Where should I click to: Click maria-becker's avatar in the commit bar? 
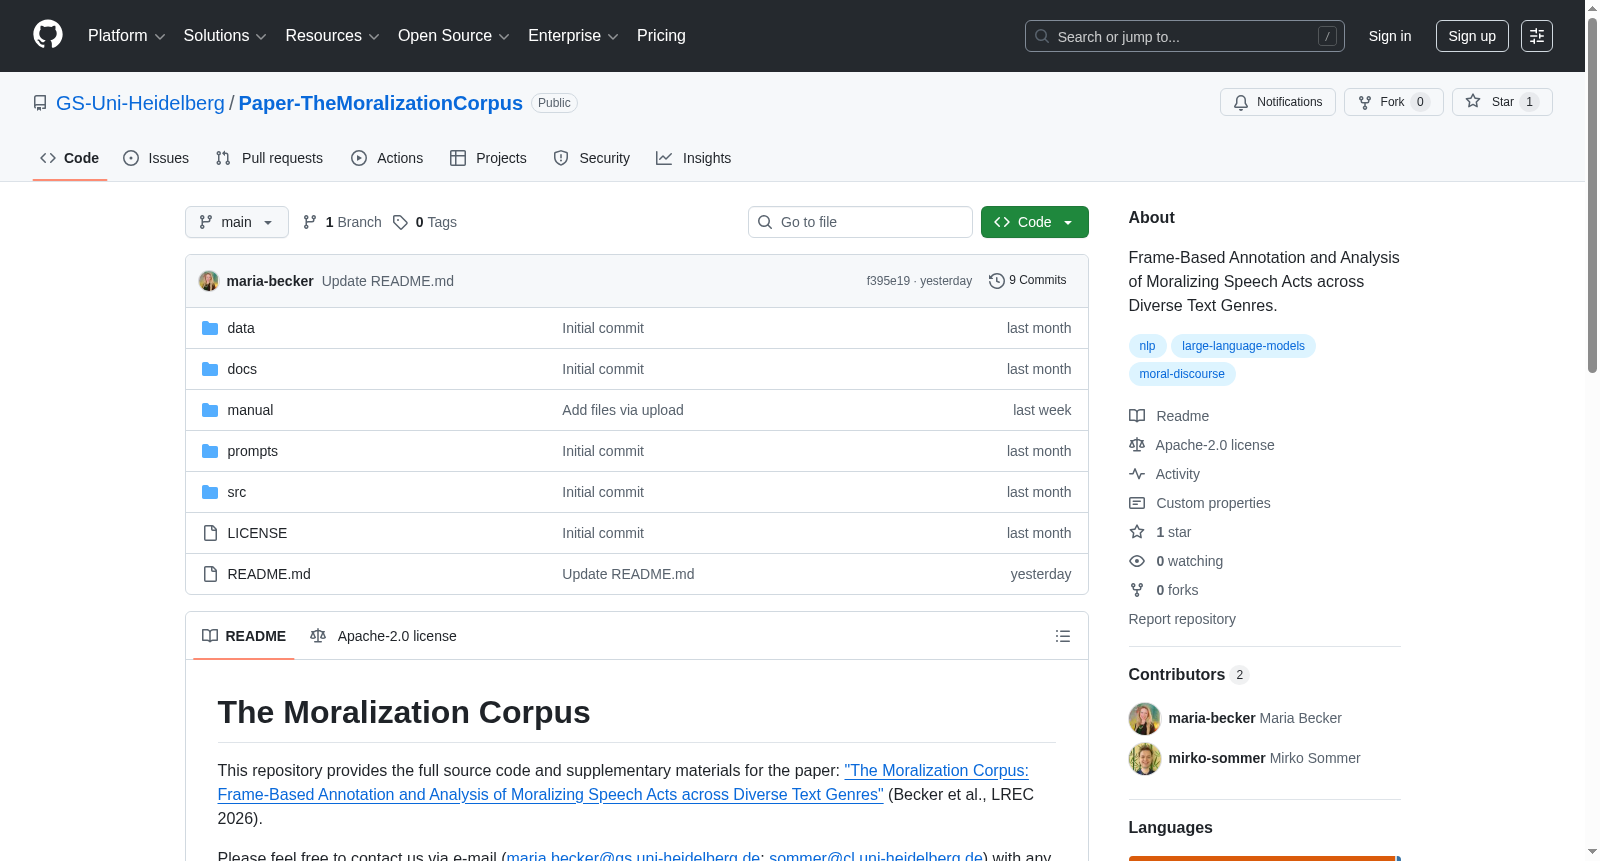209,281
